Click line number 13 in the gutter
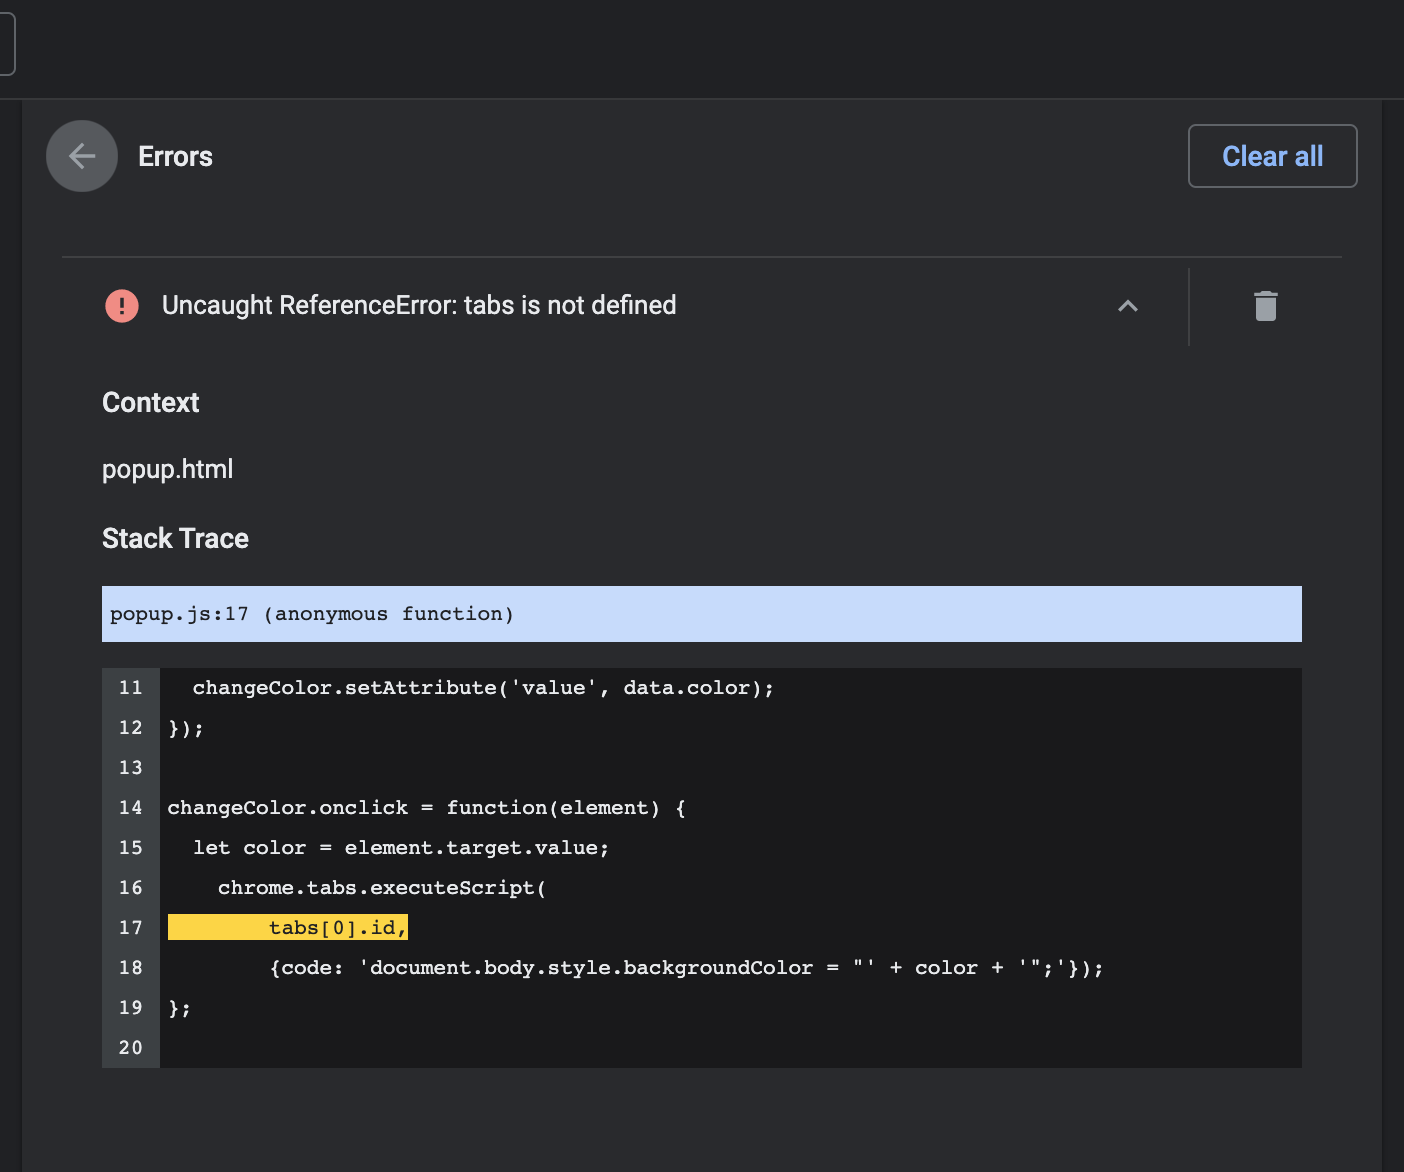 coord(131,768)
